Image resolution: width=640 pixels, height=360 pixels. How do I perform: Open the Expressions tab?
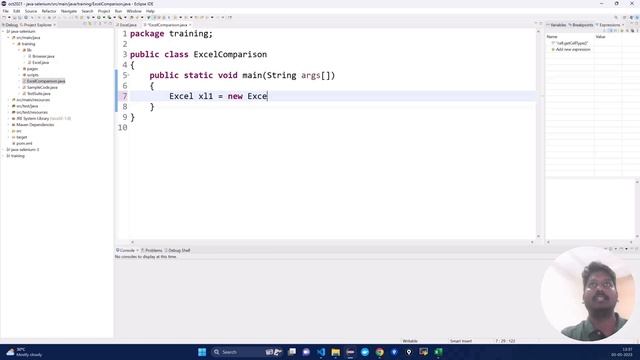pyautogui.click(x=609, y=25)
